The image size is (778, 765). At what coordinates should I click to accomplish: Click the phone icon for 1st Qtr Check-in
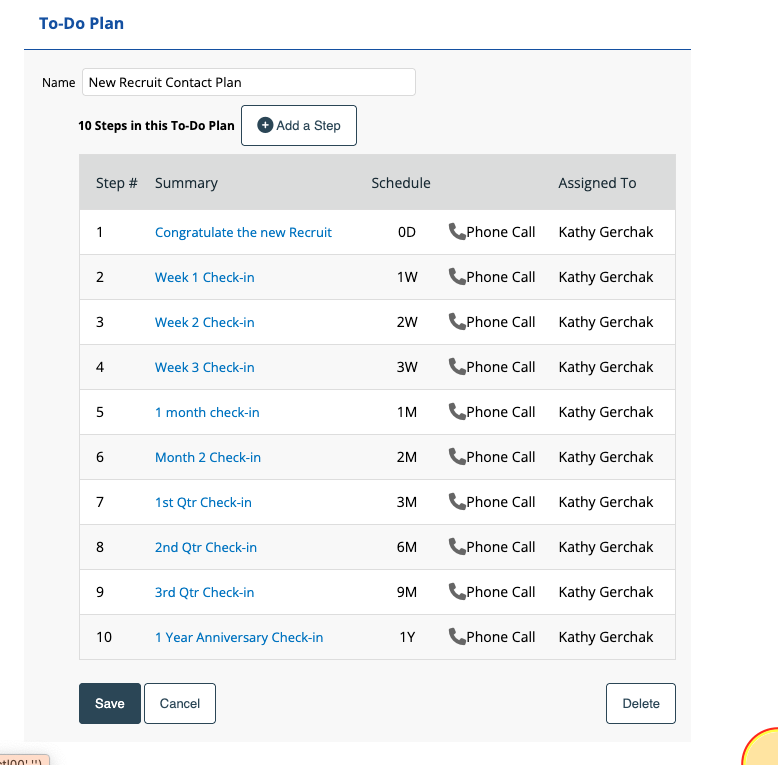[x=457, y=502]
